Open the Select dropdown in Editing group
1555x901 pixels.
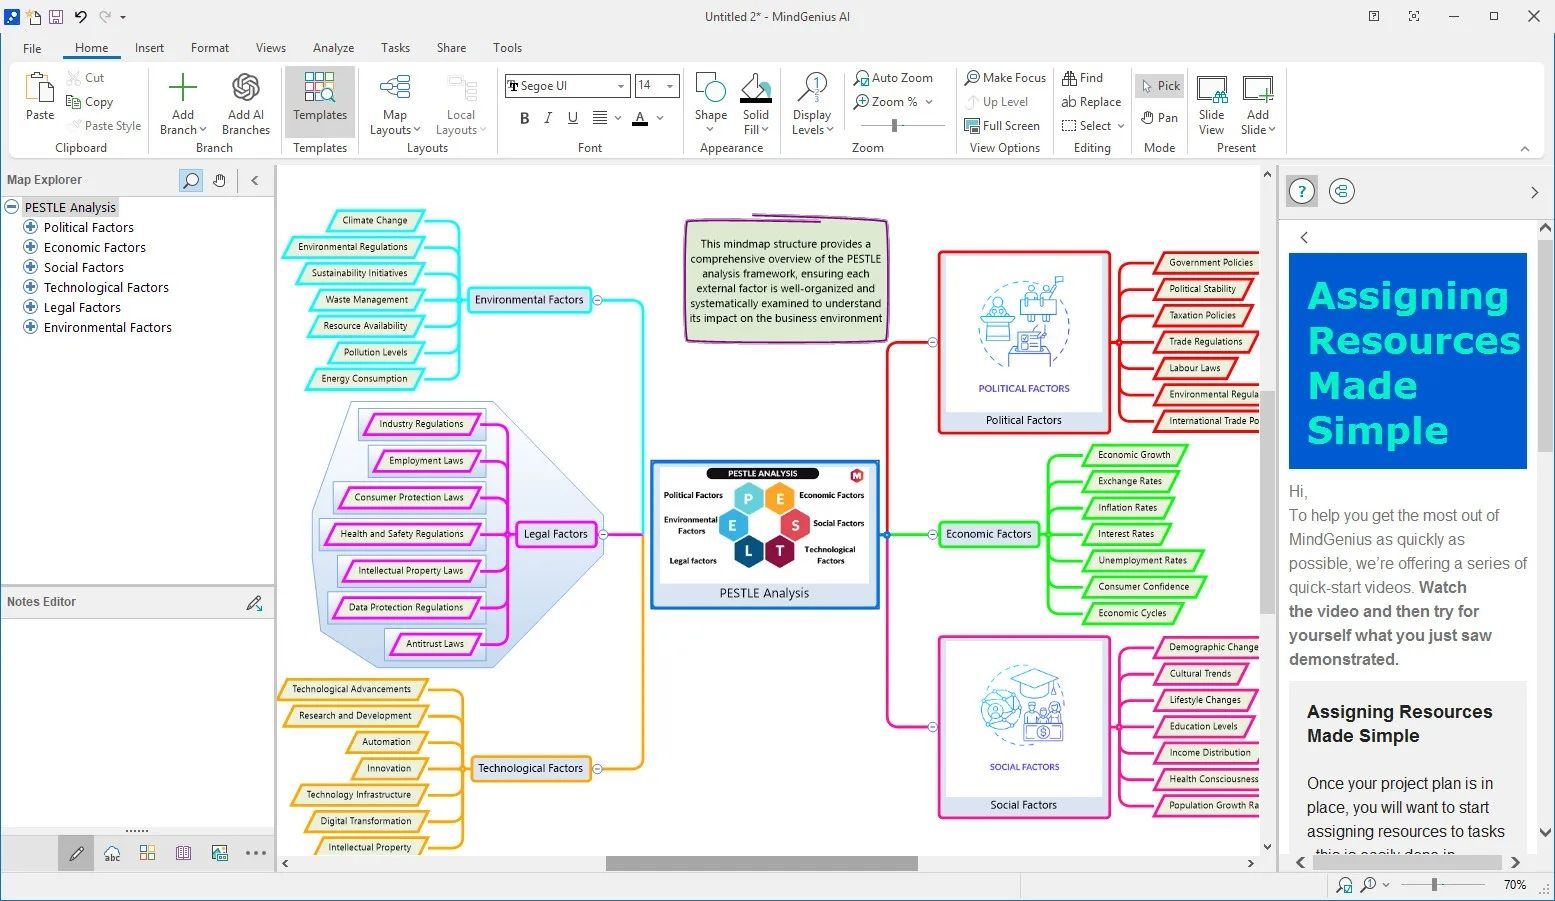click(x=1092, y=125)
